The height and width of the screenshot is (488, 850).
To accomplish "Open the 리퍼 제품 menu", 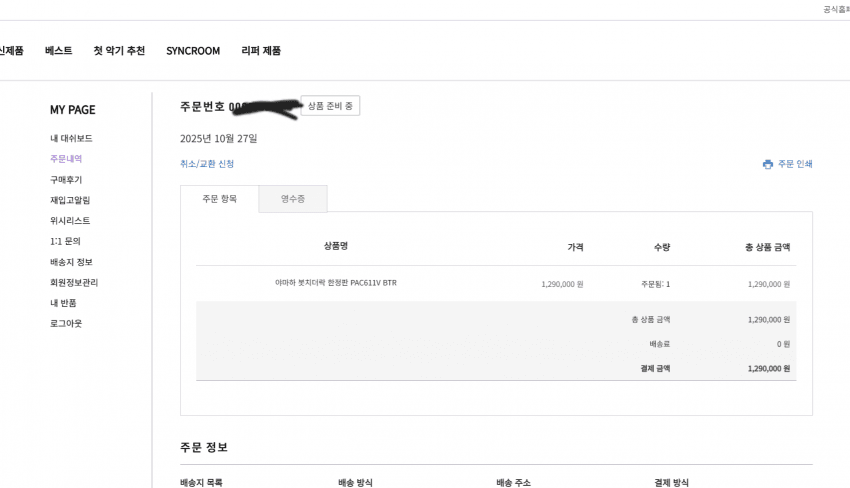I will 261,51.
